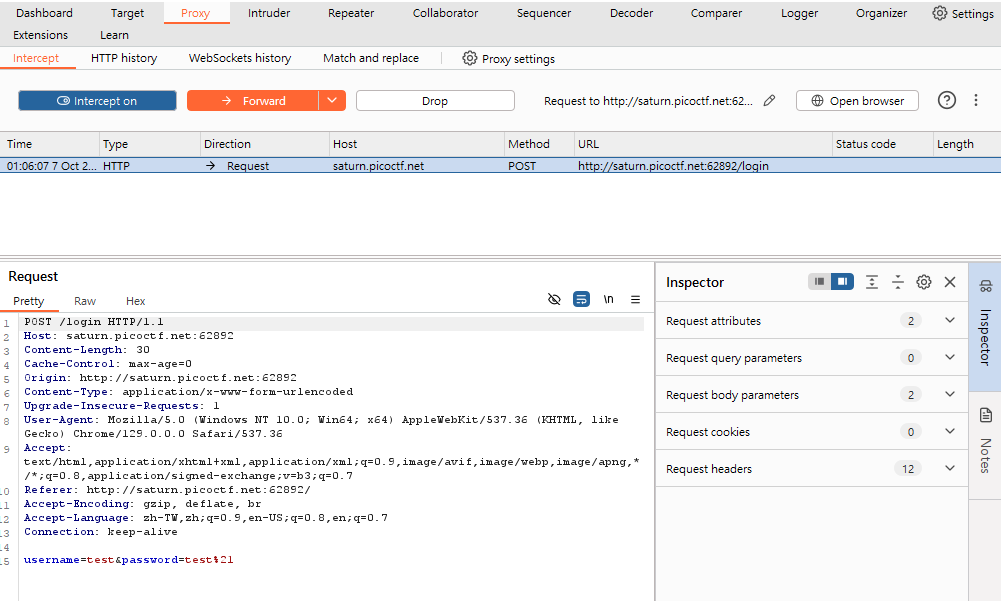
Task: Open Inspector settings gear
Action: 924,282
